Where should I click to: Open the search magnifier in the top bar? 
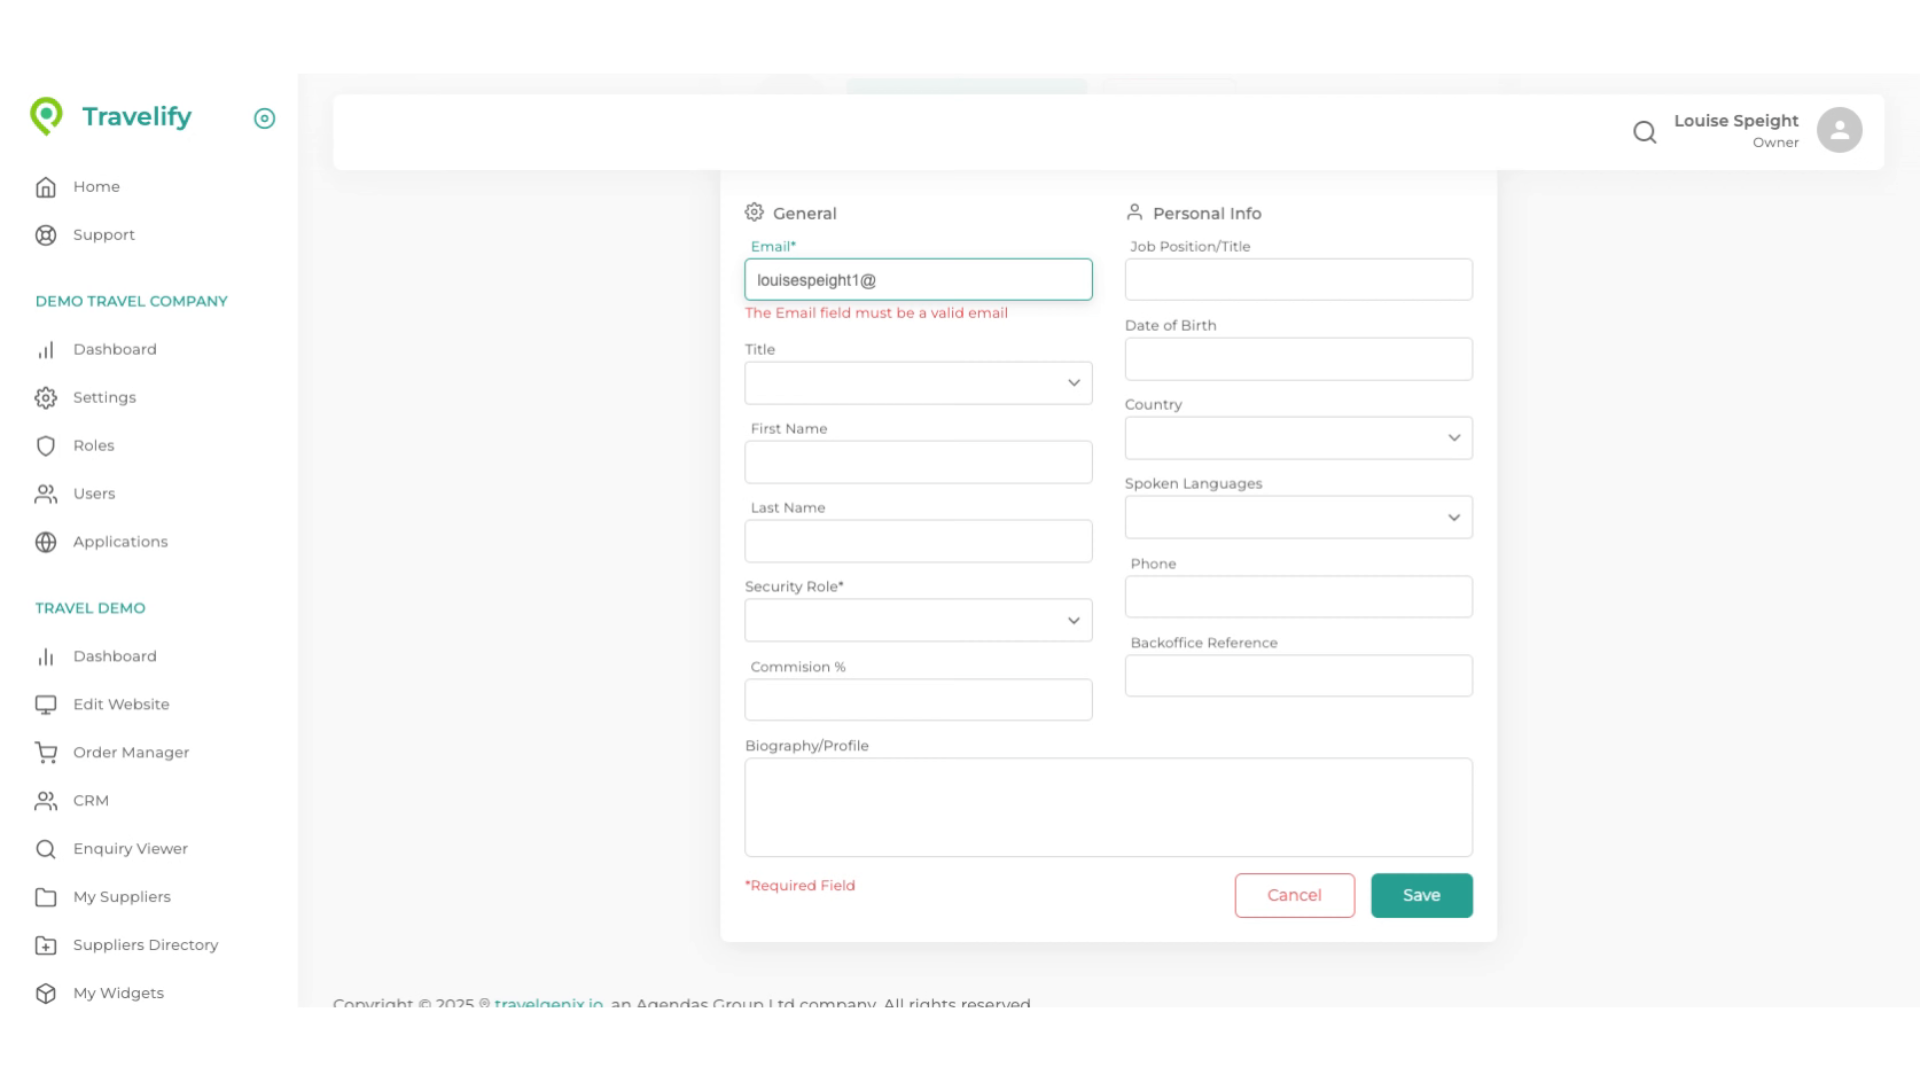(x=1645, y=131)
